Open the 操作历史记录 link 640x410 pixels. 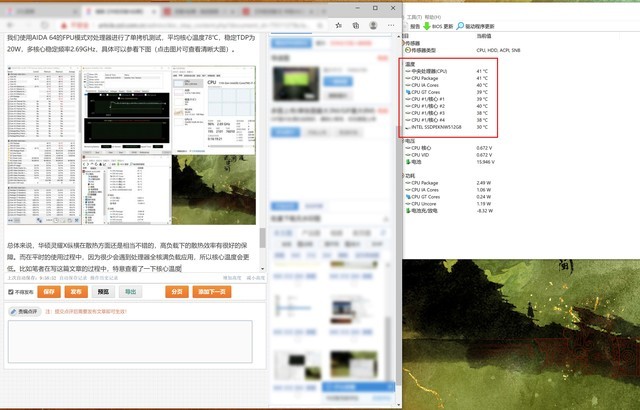(104, 278)
